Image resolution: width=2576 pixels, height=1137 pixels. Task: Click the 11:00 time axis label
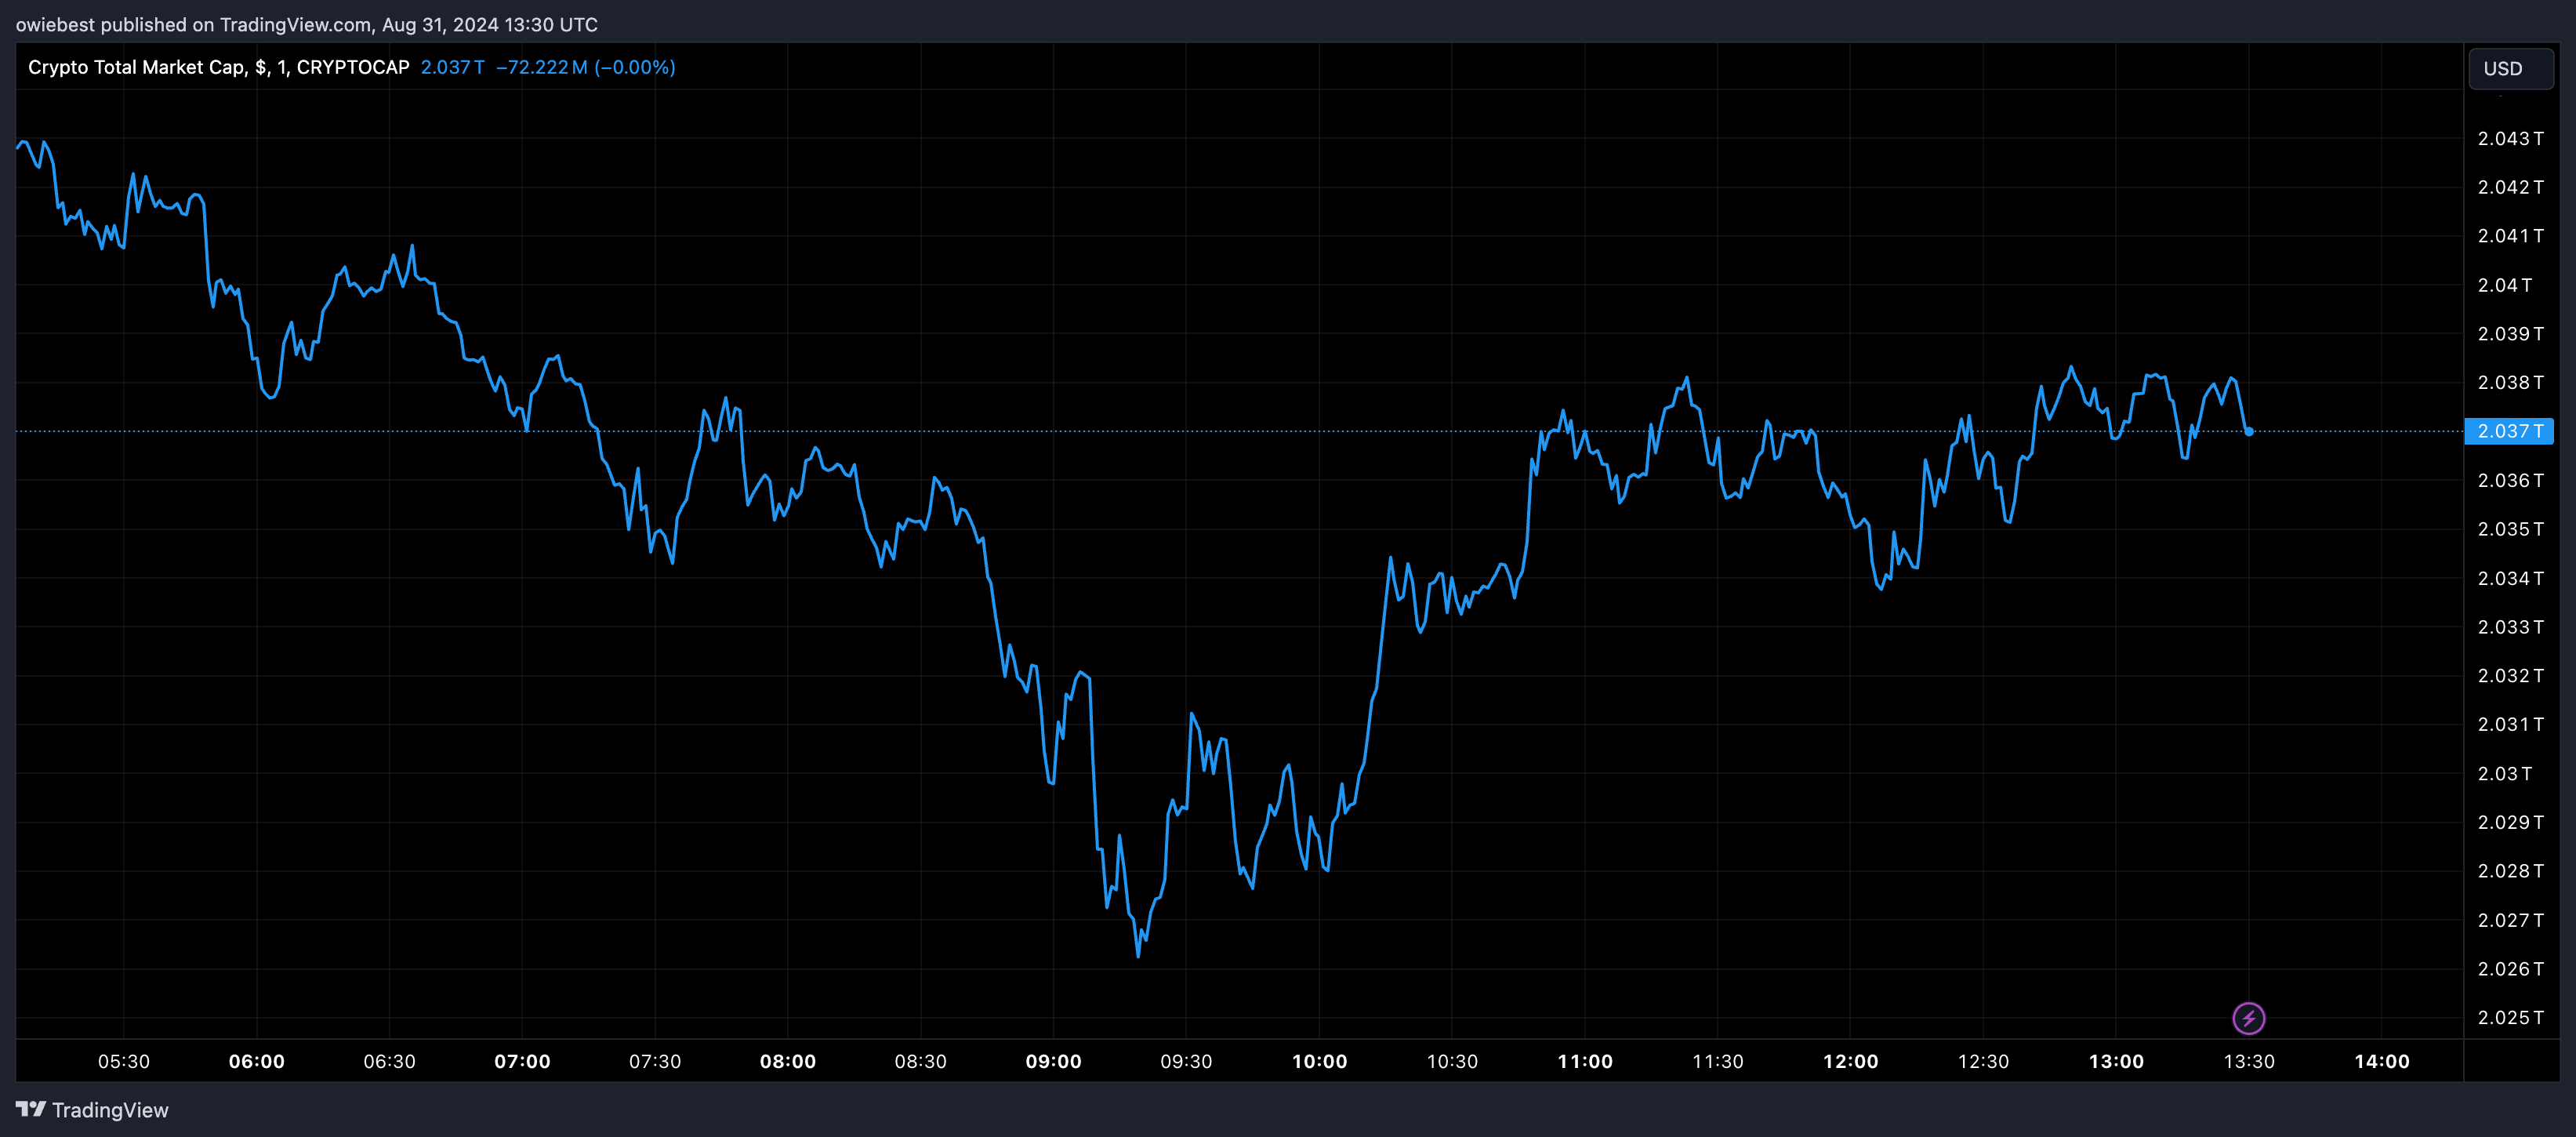pos(1584,1061)
